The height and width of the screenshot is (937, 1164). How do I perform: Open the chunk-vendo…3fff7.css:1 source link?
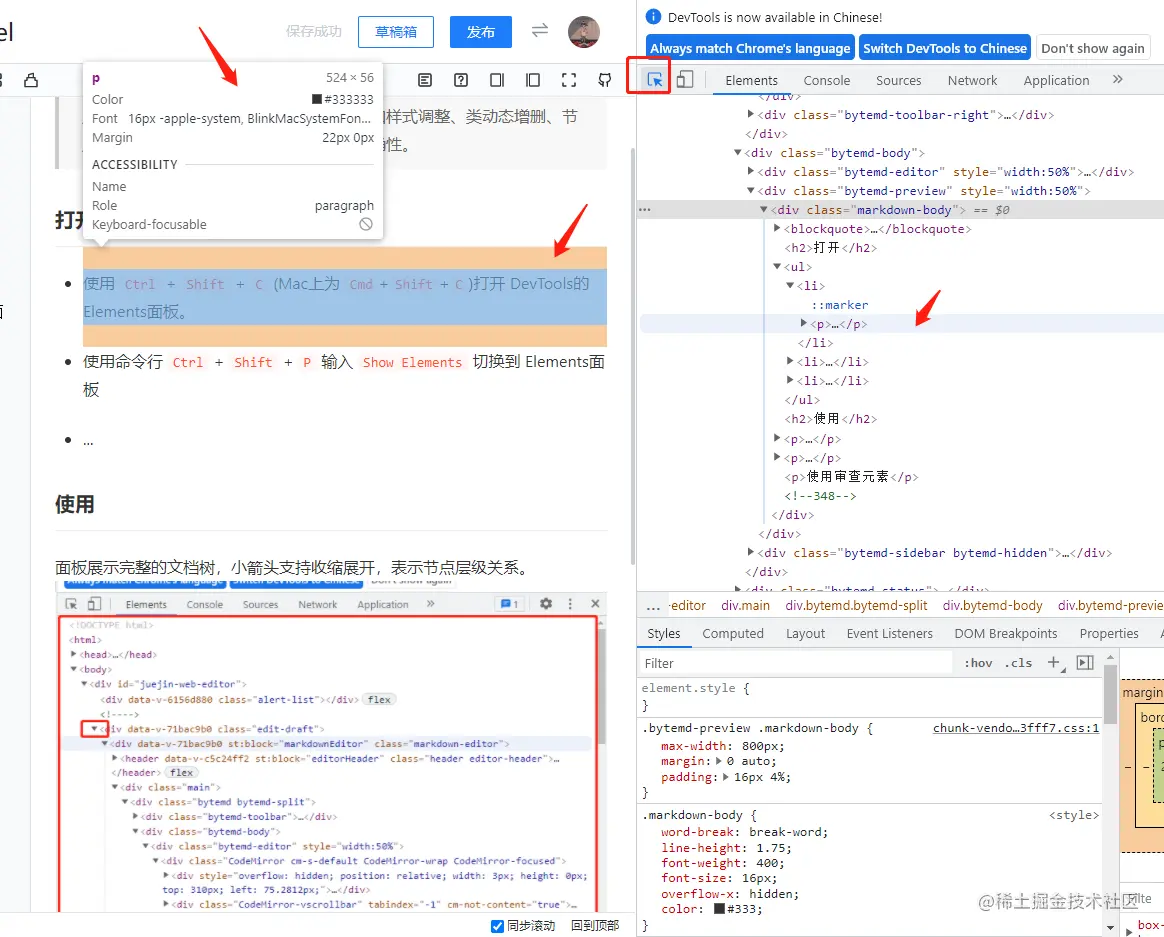[1016, 728]
